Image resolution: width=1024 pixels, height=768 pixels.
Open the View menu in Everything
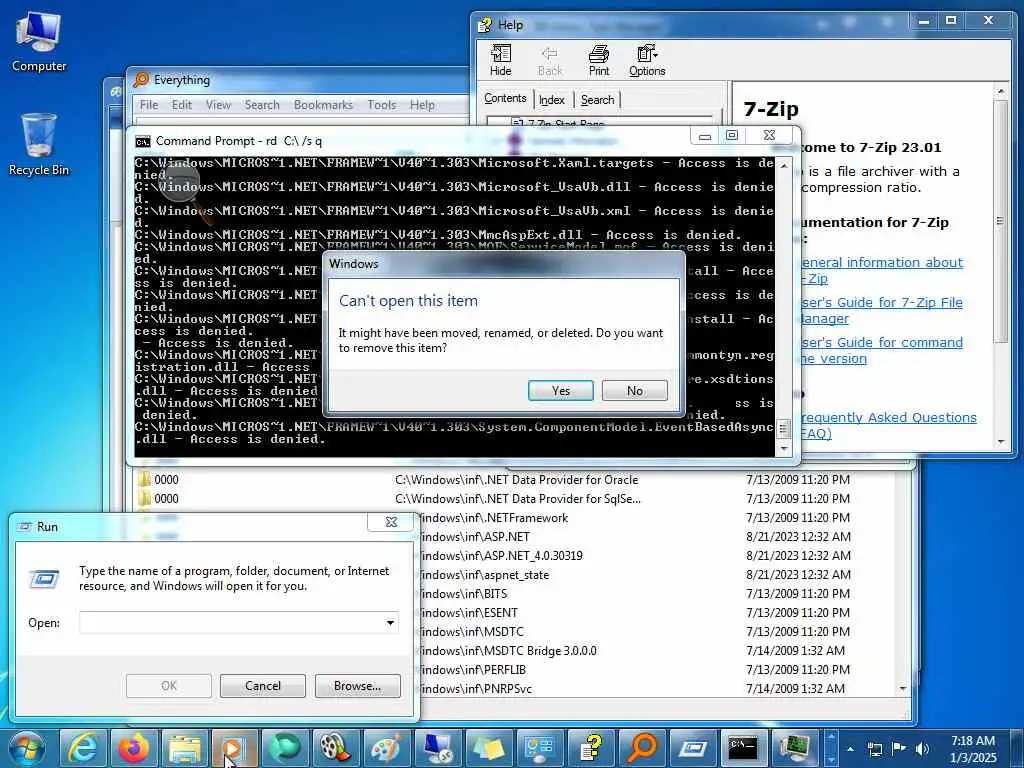(x=218, y=104)
